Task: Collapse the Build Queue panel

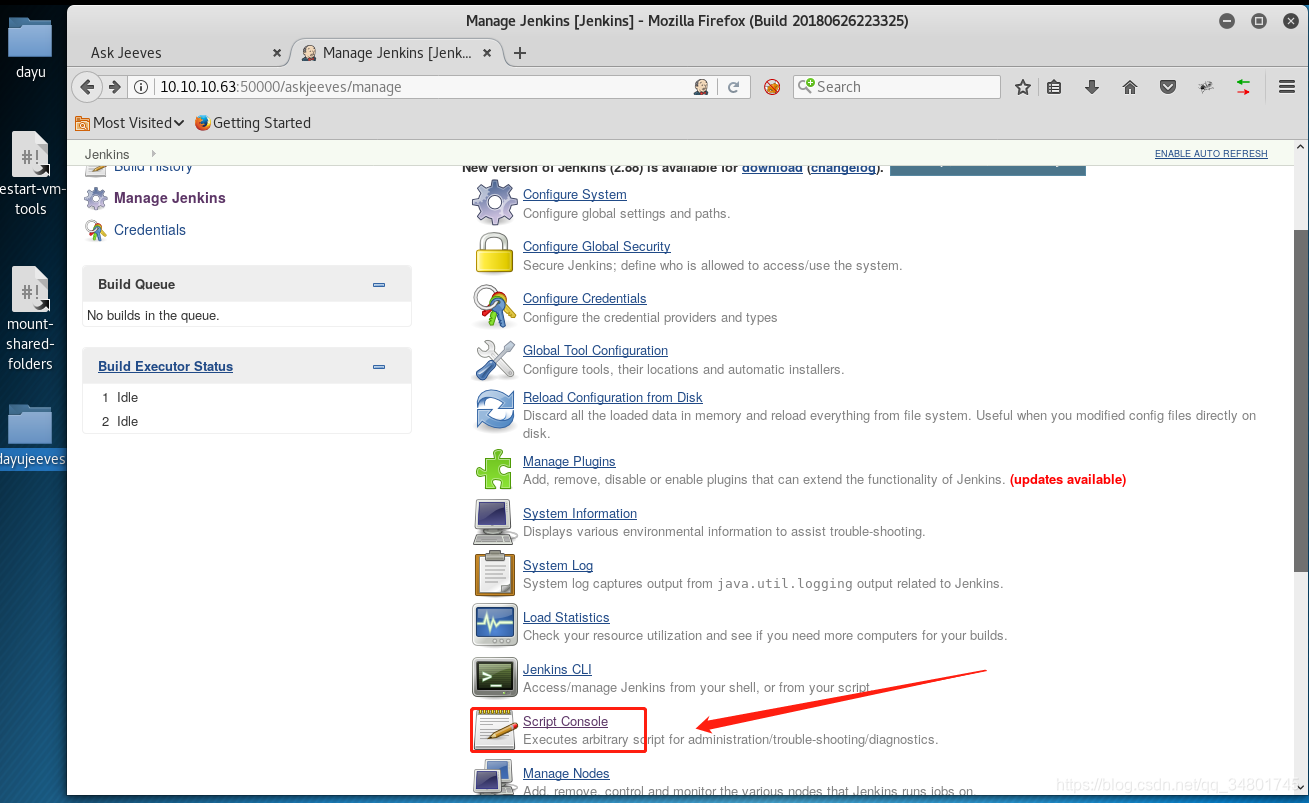Action: [379, 285]
